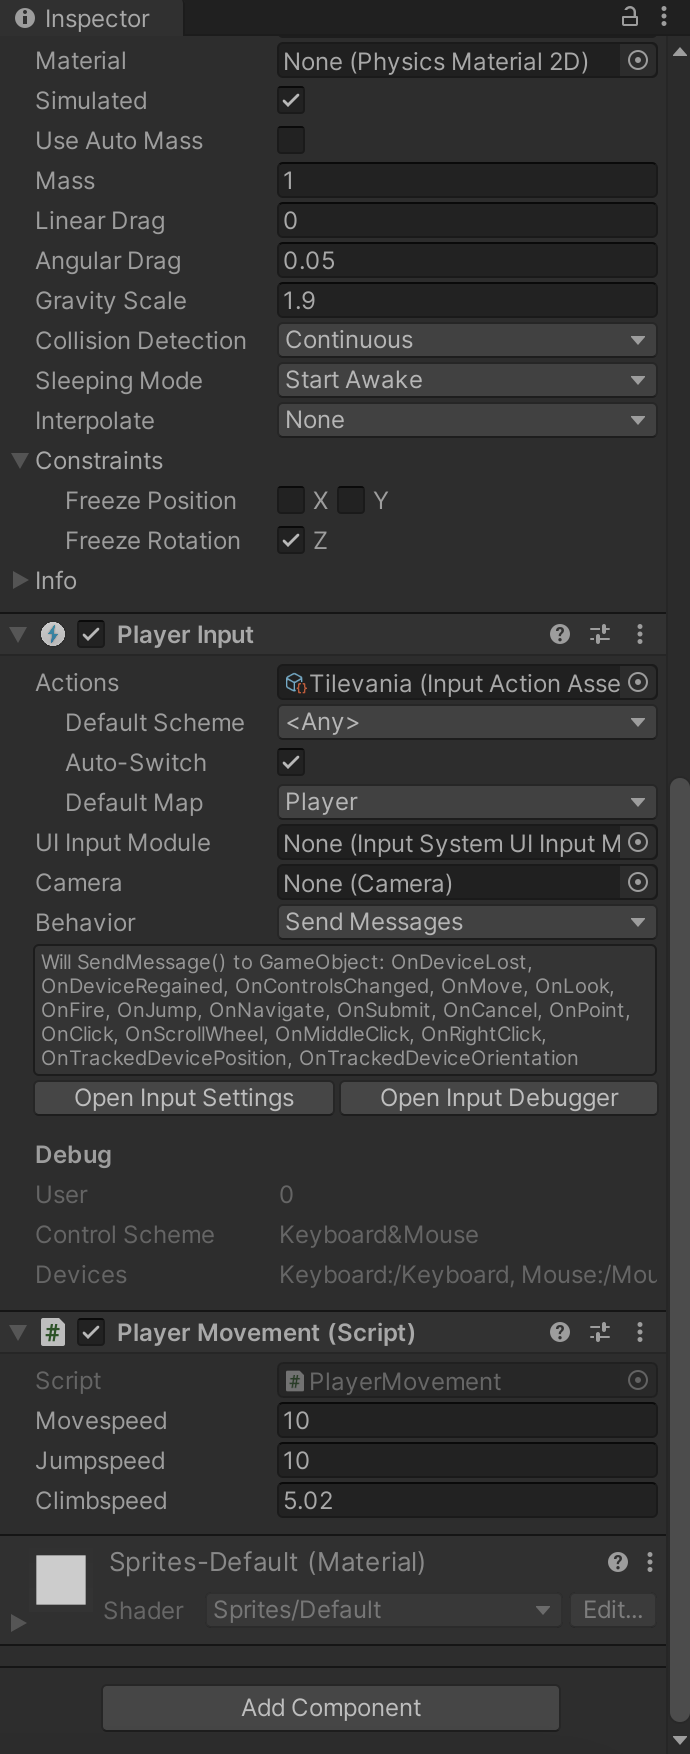The image size is (690, 1754).
Task: Toggle the Inspector lock icon
Action: coord(628,17)
